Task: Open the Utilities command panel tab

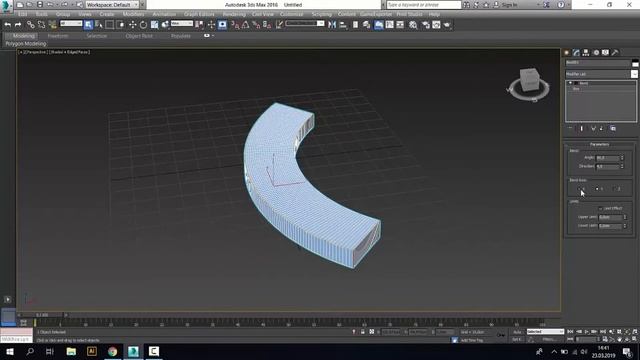Action: tap(615, 53)
